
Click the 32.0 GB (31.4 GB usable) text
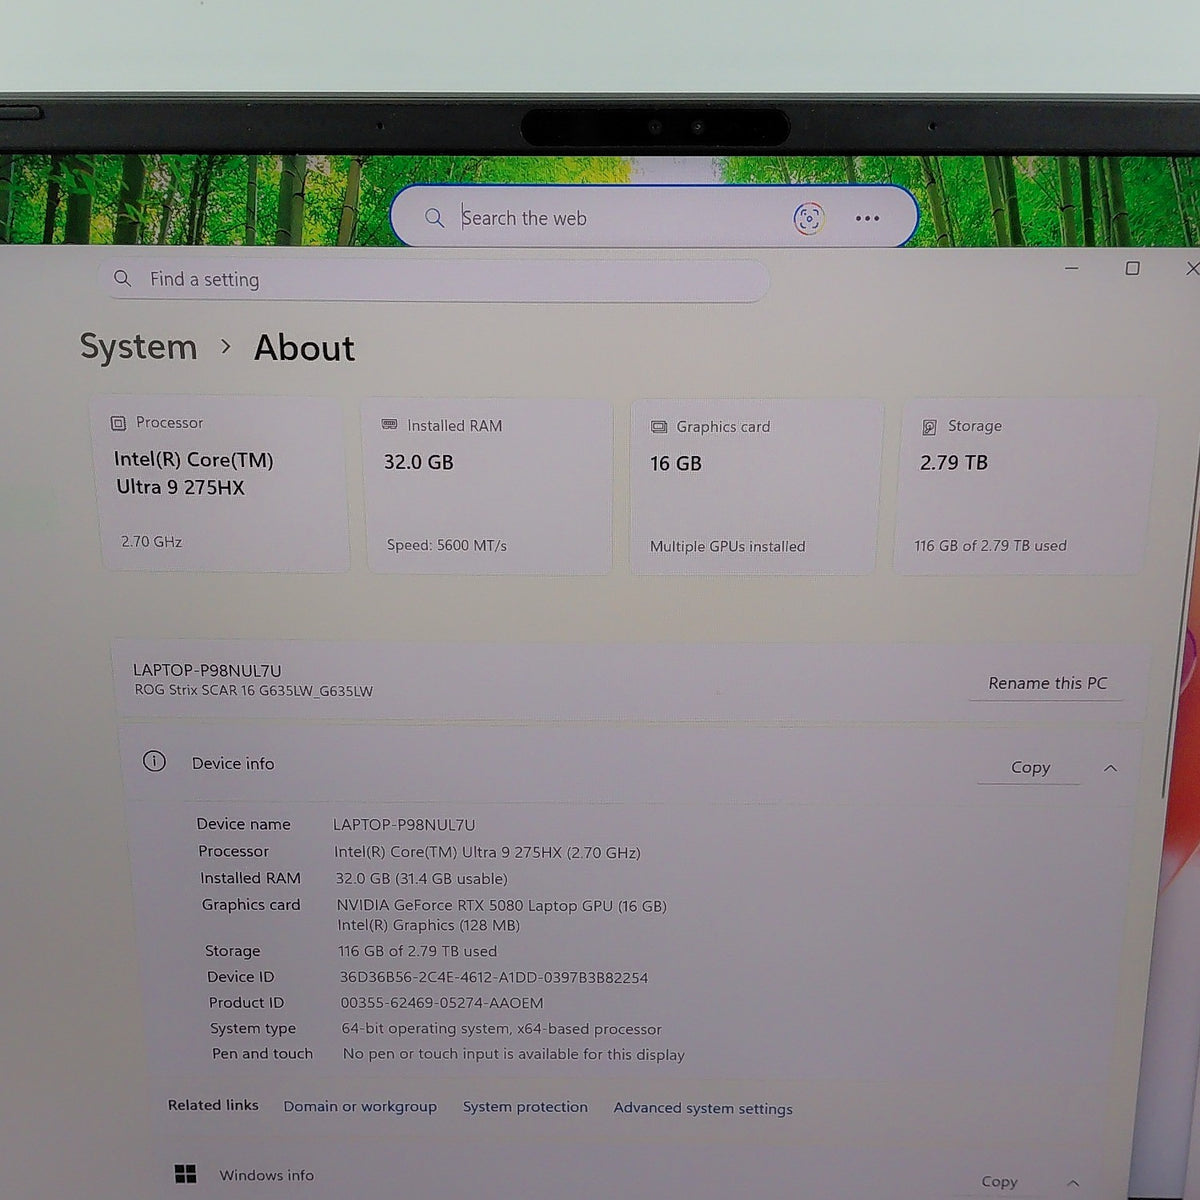[x=421, y=878]
